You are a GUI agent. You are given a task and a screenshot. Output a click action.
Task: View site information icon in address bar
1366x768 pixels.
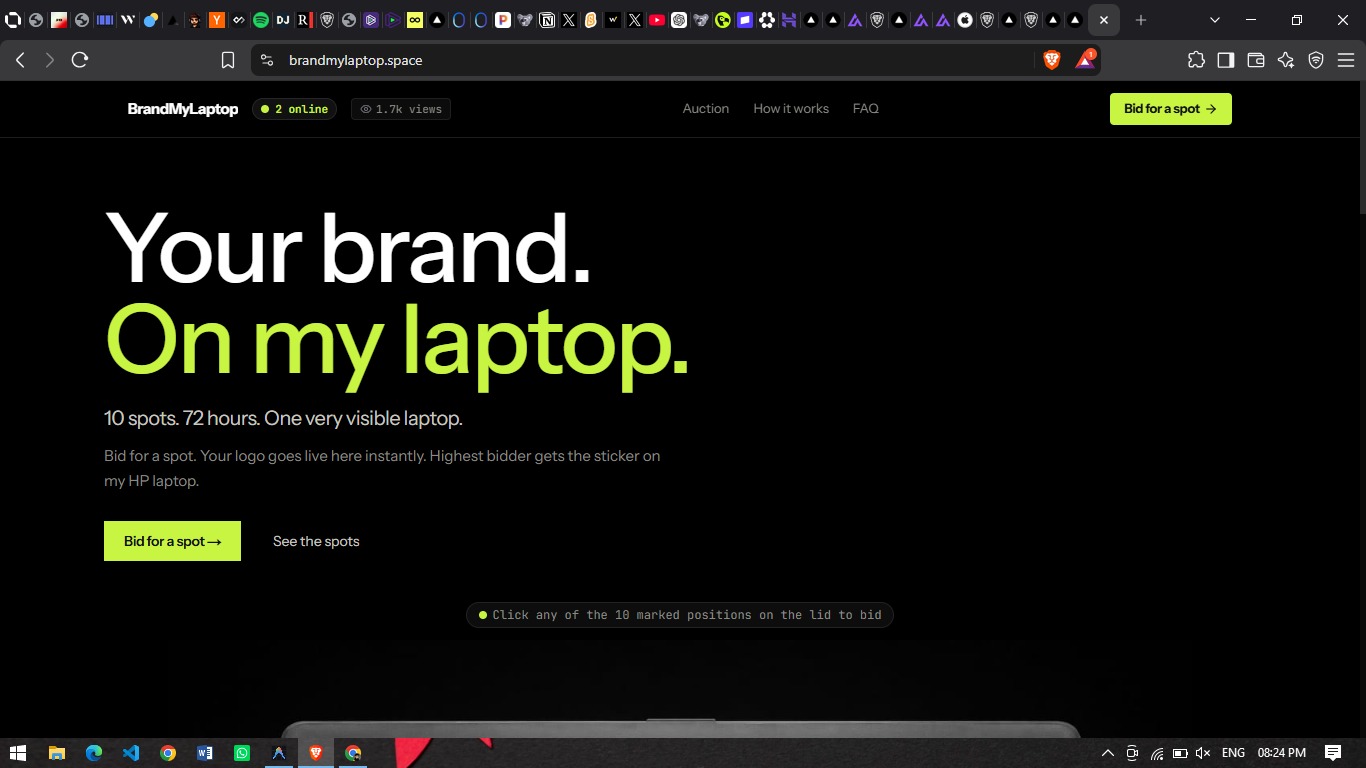[x=267, y=60]
